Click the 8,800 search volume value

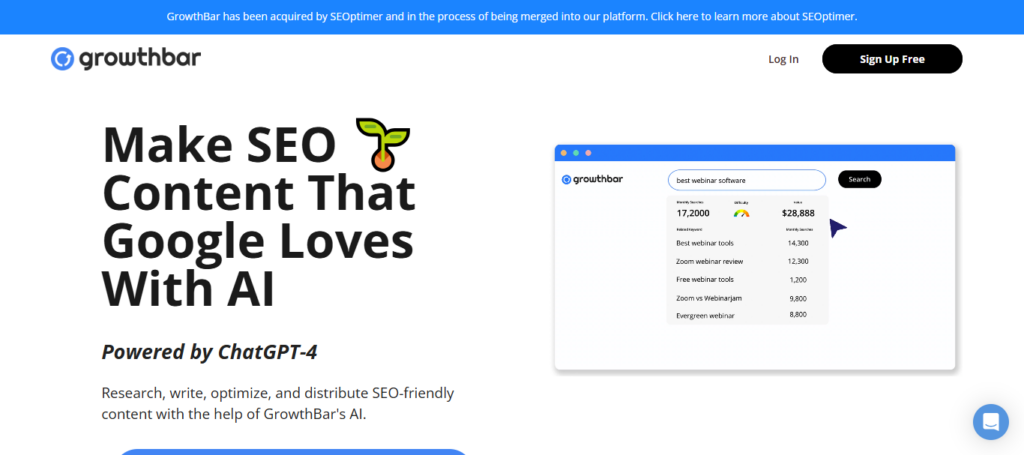tap(798, 315)
